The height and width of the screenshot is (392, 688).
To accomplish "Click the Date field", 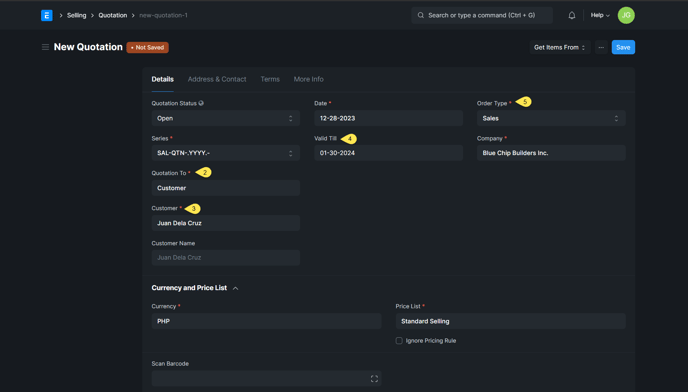I will [x=388, y=118].
